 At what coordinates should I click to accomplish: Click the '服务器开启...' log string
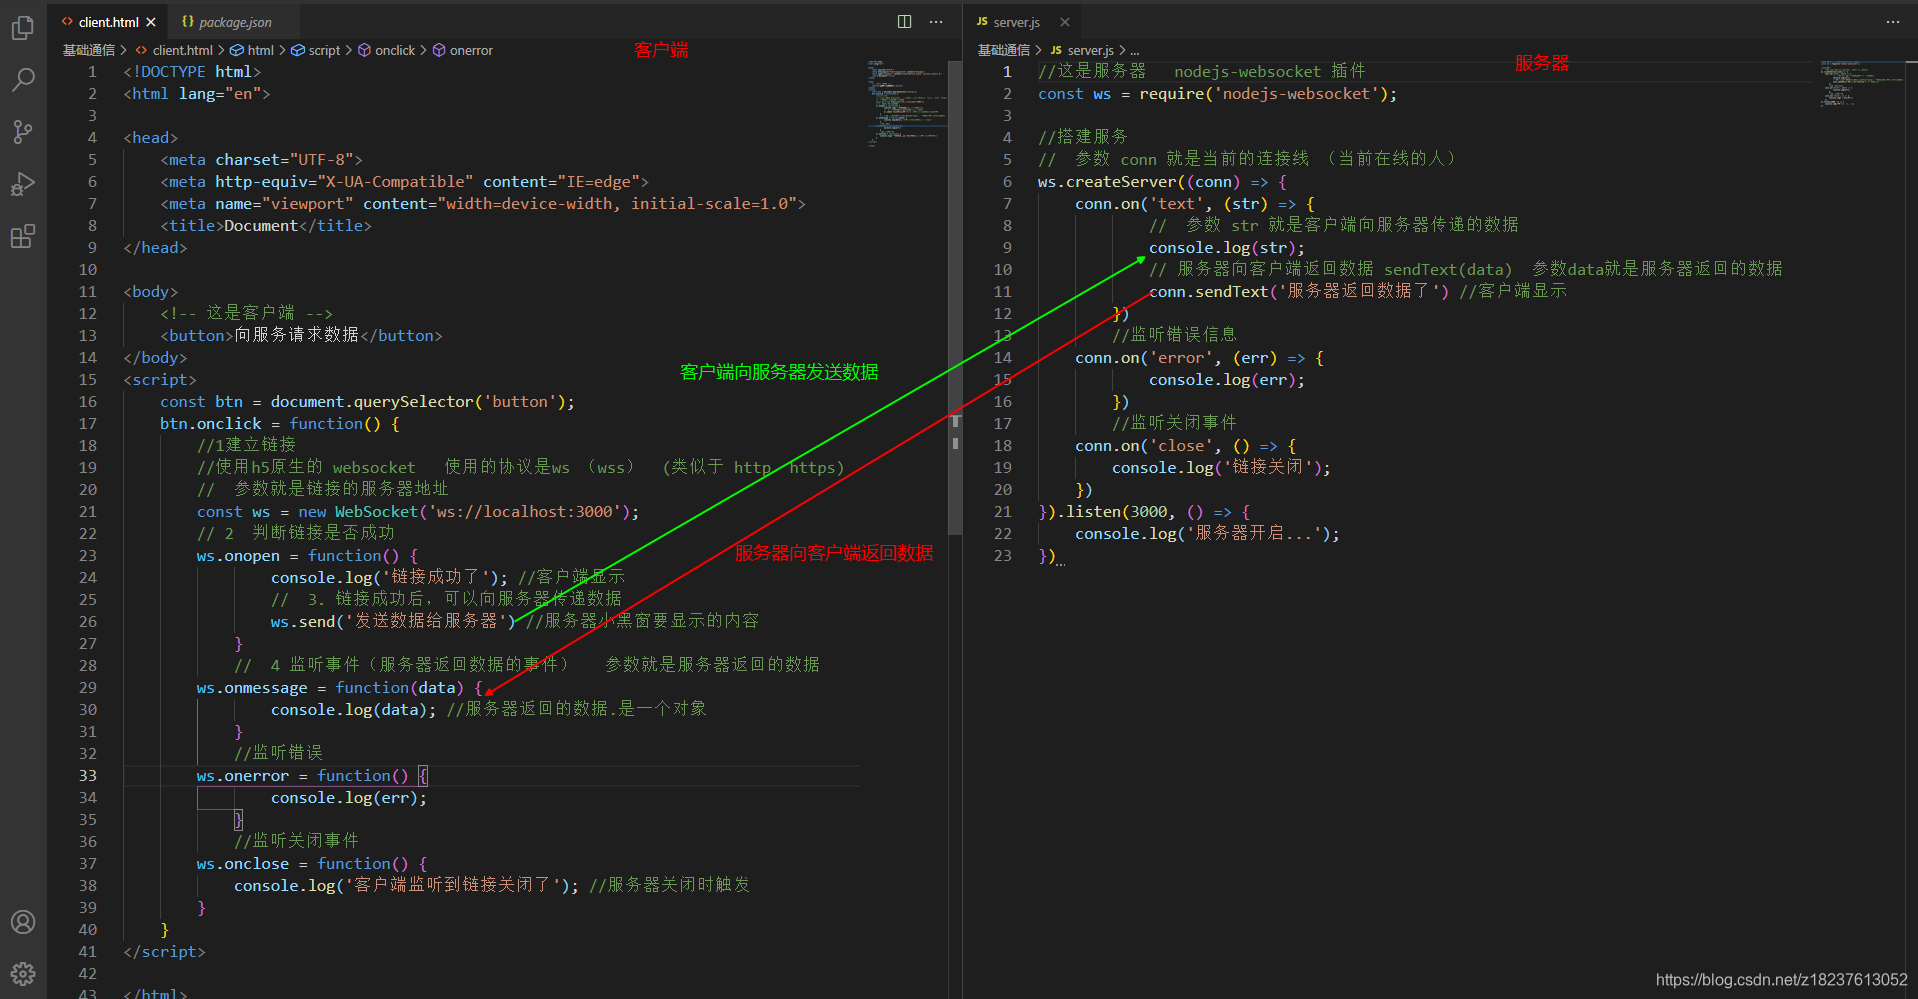[x=1254, y=534]
